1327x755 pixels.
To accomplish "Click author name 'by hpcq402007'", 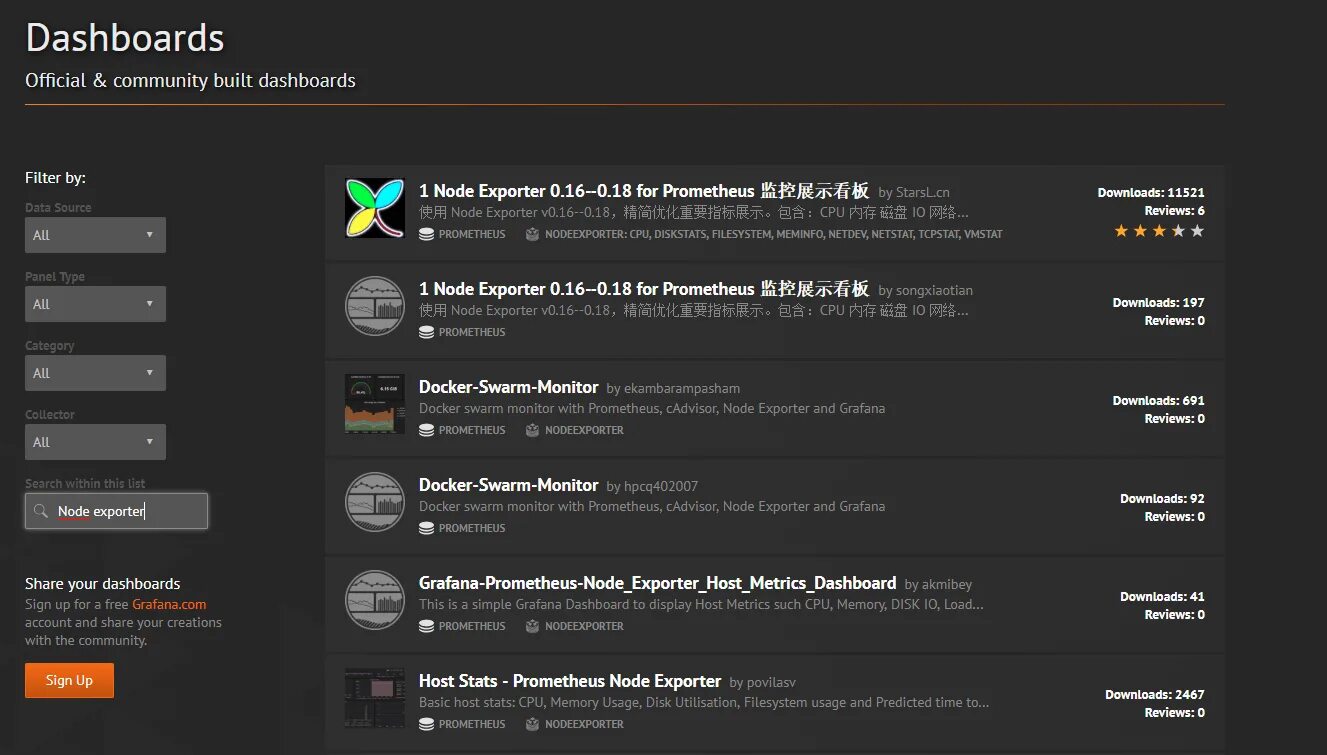I will pyautogui.click(x=652, y=486).
